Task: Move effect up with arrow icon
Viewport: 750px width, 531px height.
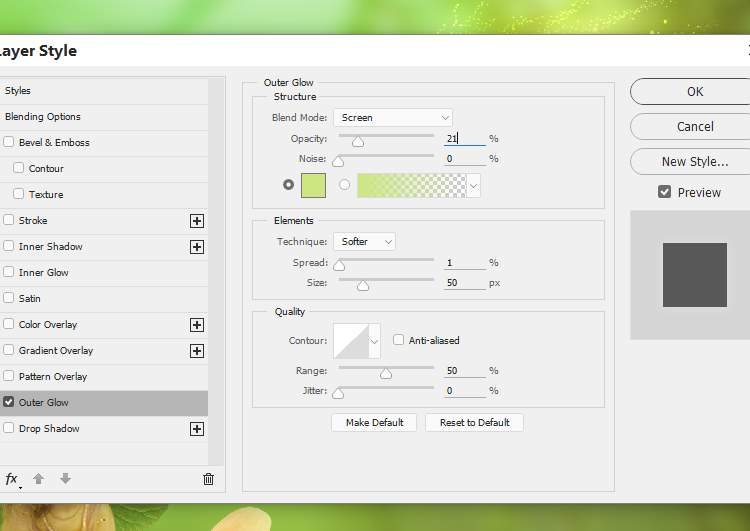Action: click(x=38, y=478)
